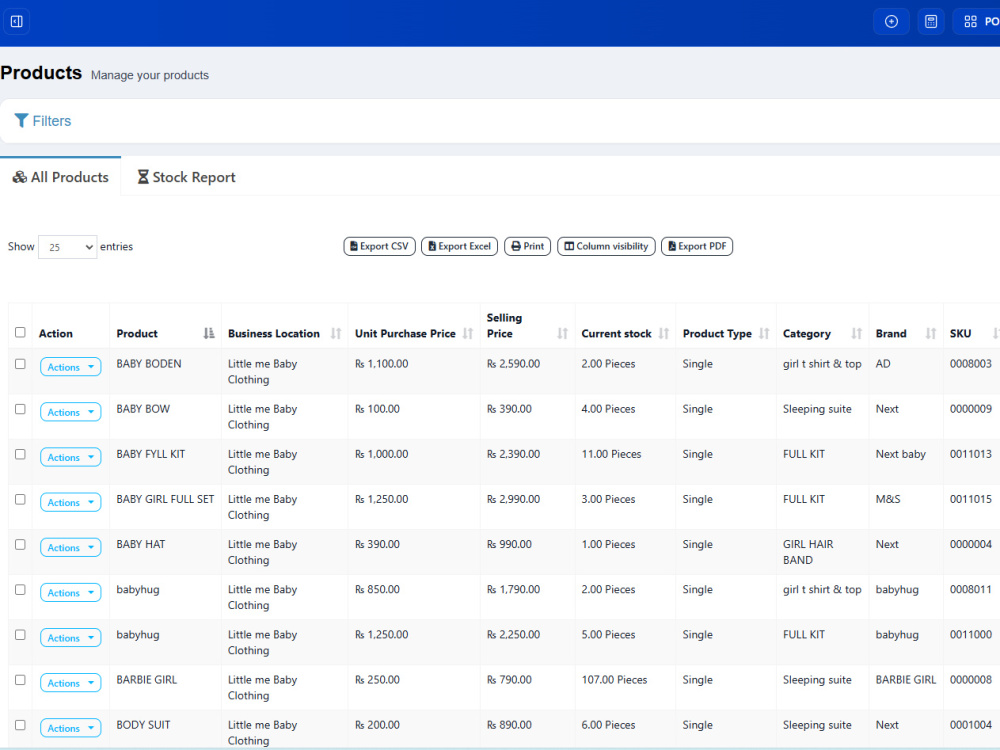Screen dimensions: 1000x750
Task: Sort by Product Type column arrow
Action: (x=764, y=333)
